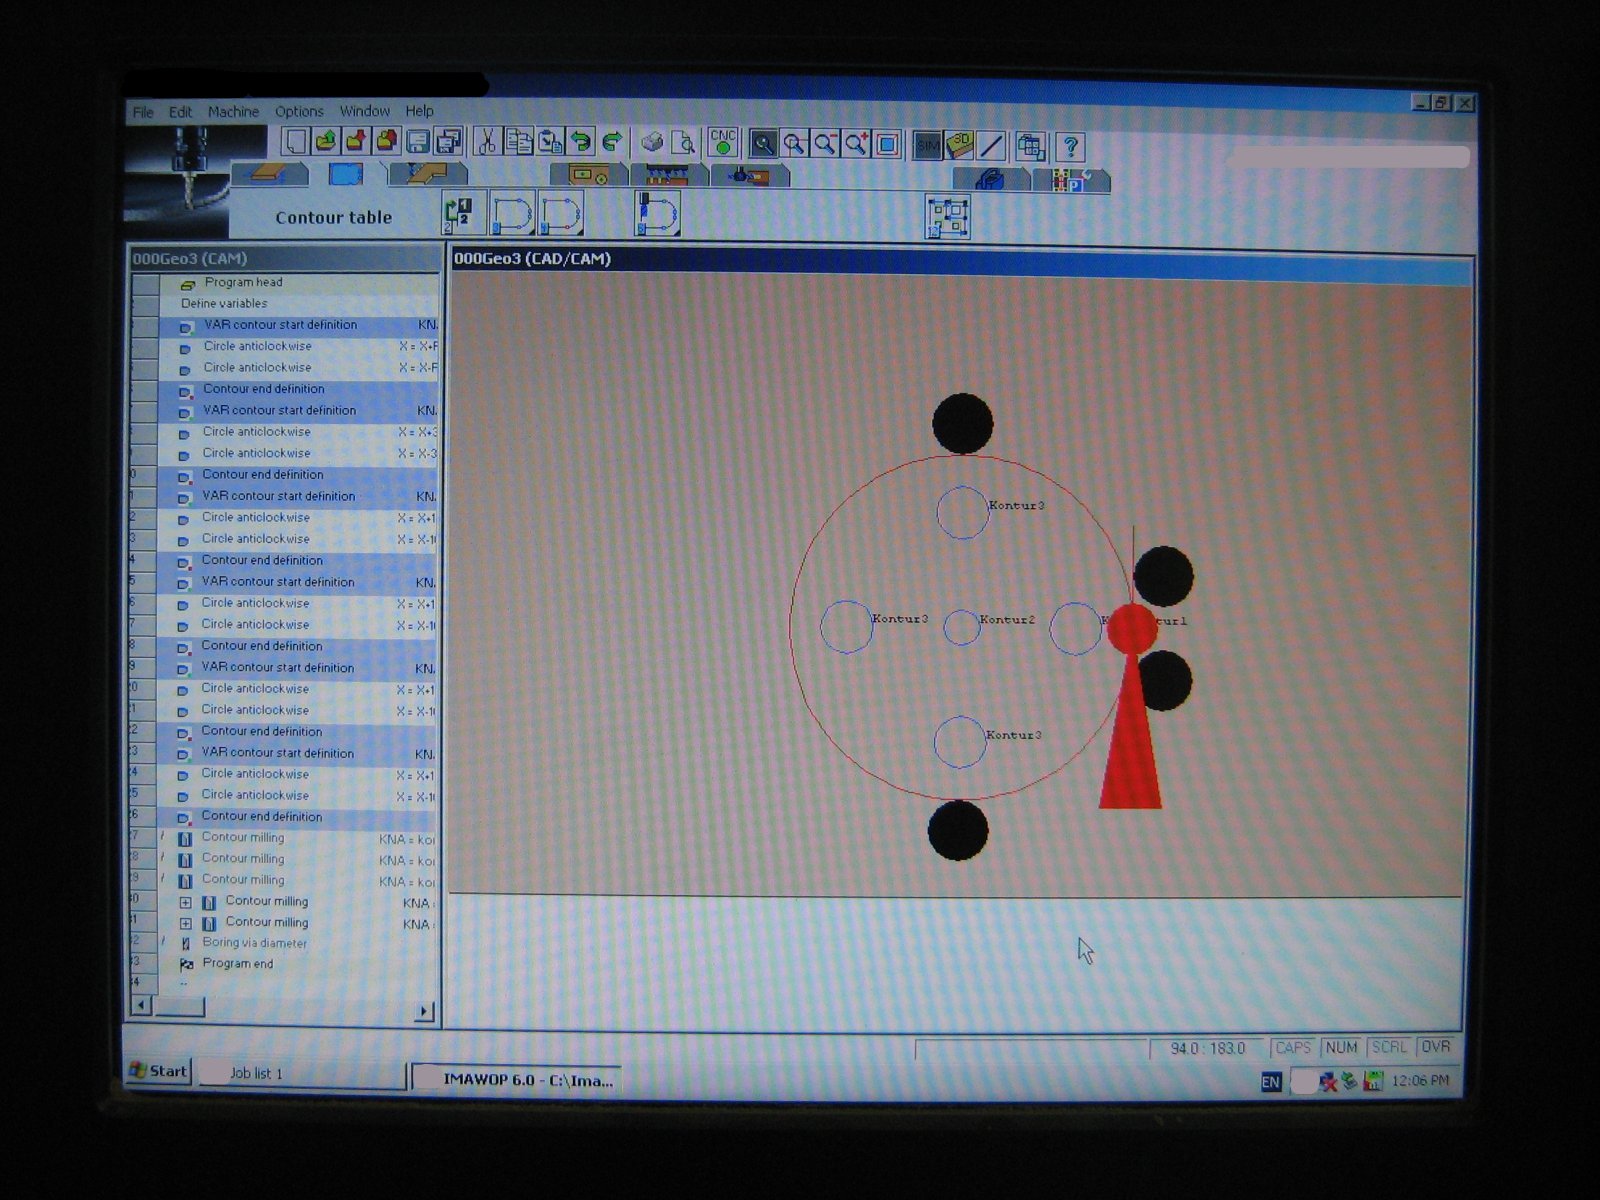This screenshot has height=1200, width=1600.
Task: Toggle the 3D view button
Action: pos(959,146)
